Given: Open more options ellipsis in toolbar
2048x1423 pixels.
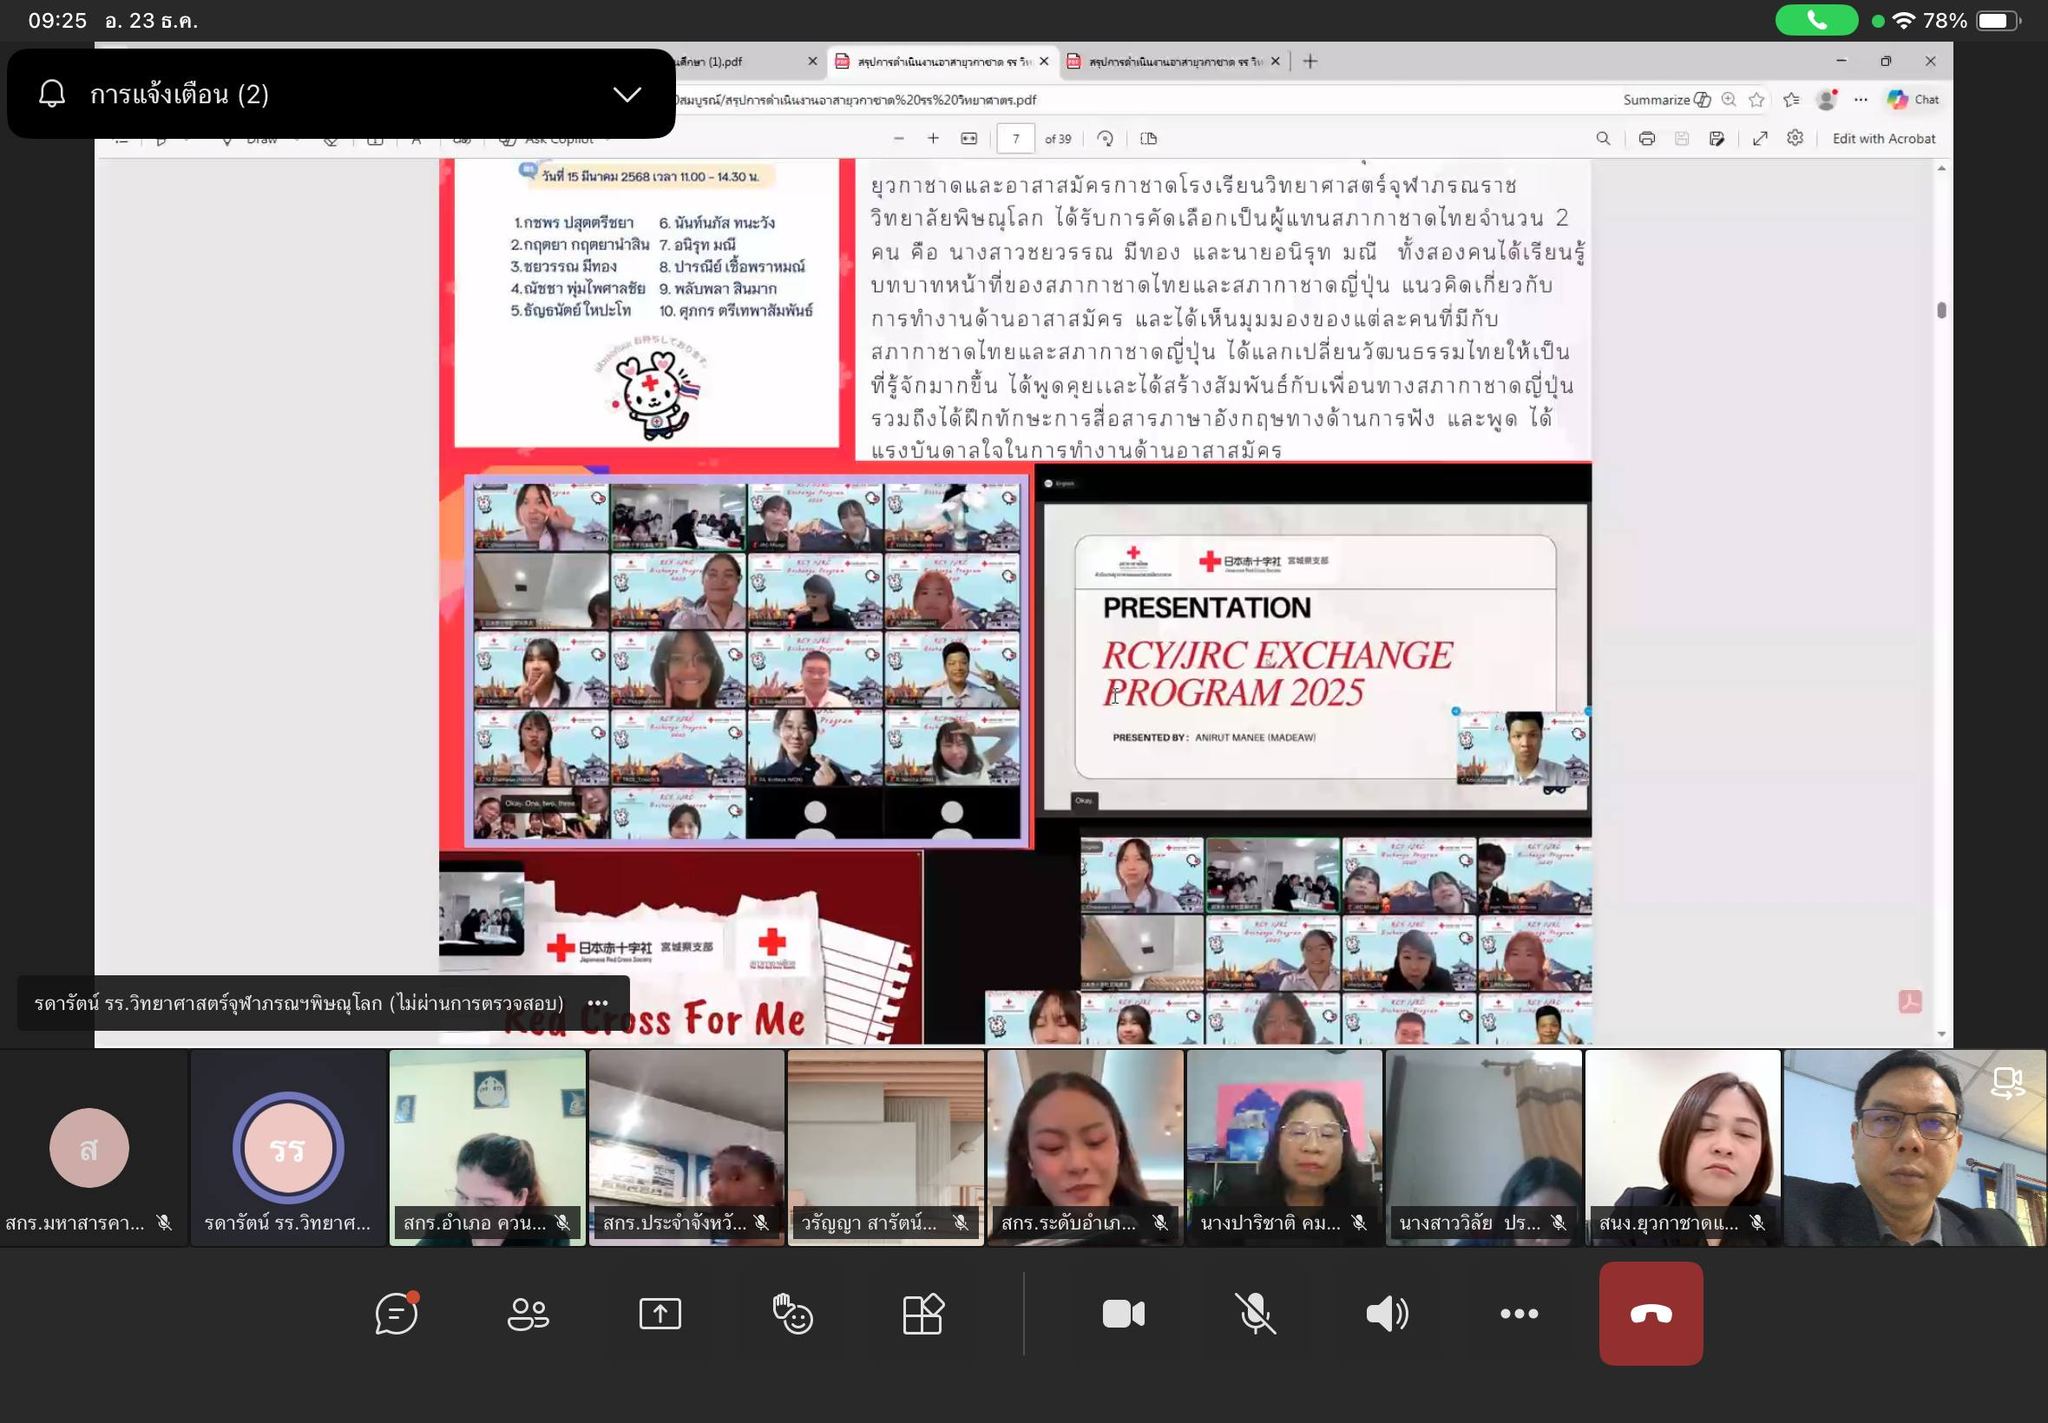Looking at the screenshot, I should [x=1519, y=1313].
